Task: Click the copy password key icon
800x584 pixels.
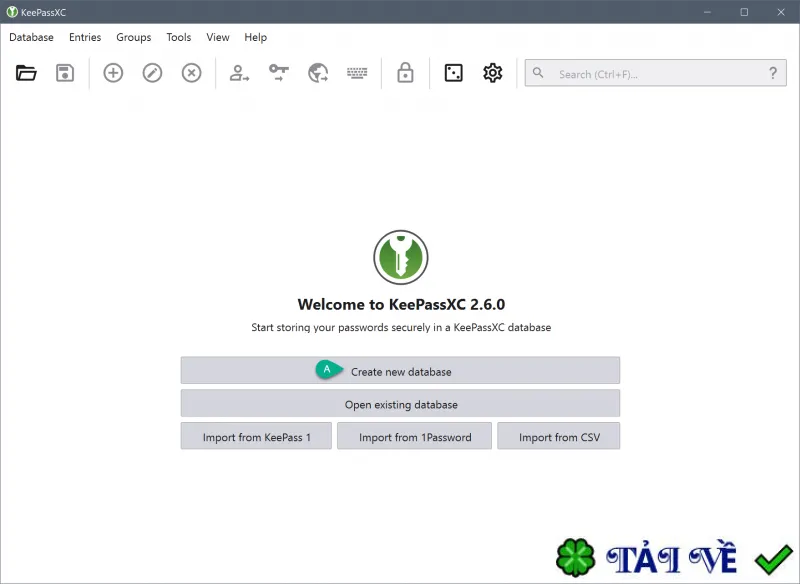Action: pos(279,73)
